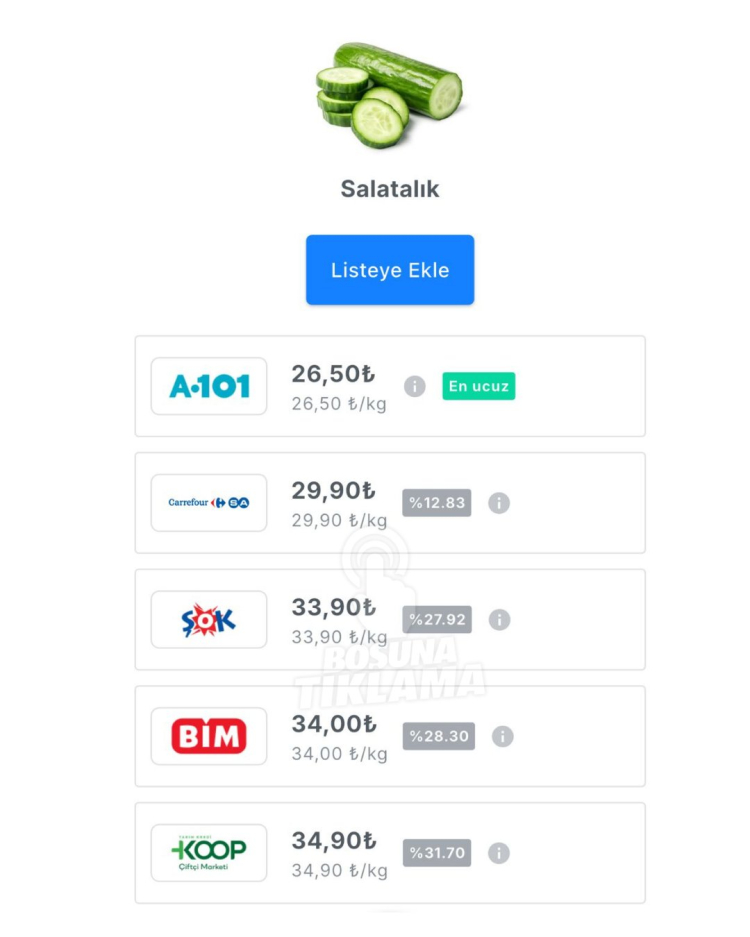
Task: Select the 34,90₺ KOOP price
Action: point(333,841)
